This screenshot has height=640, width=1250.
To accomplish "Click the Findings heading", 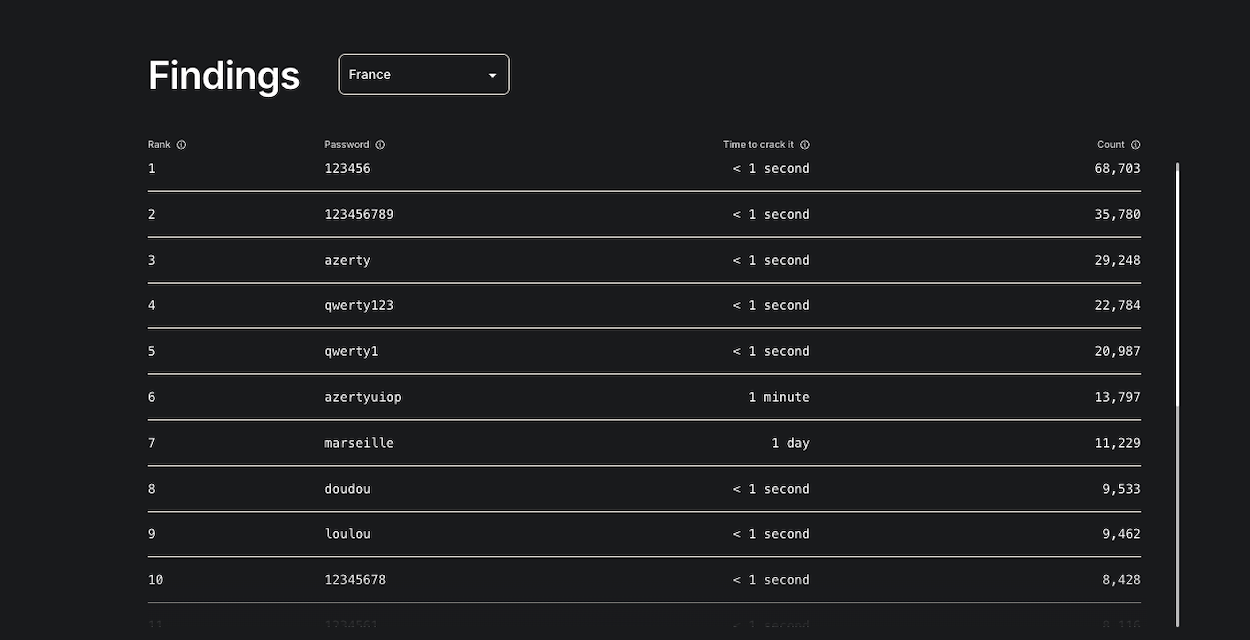I will pos(224,75).
